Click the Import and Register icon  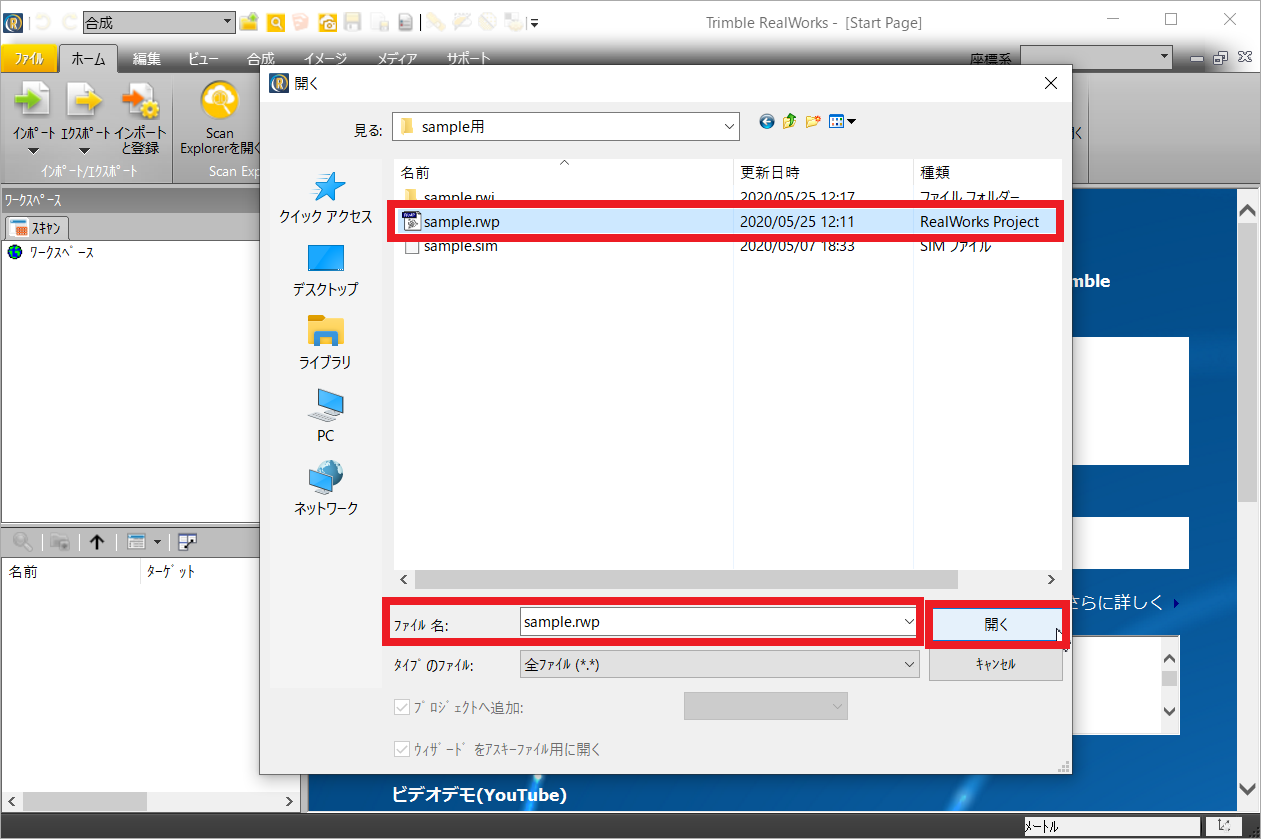coord(140,101)
